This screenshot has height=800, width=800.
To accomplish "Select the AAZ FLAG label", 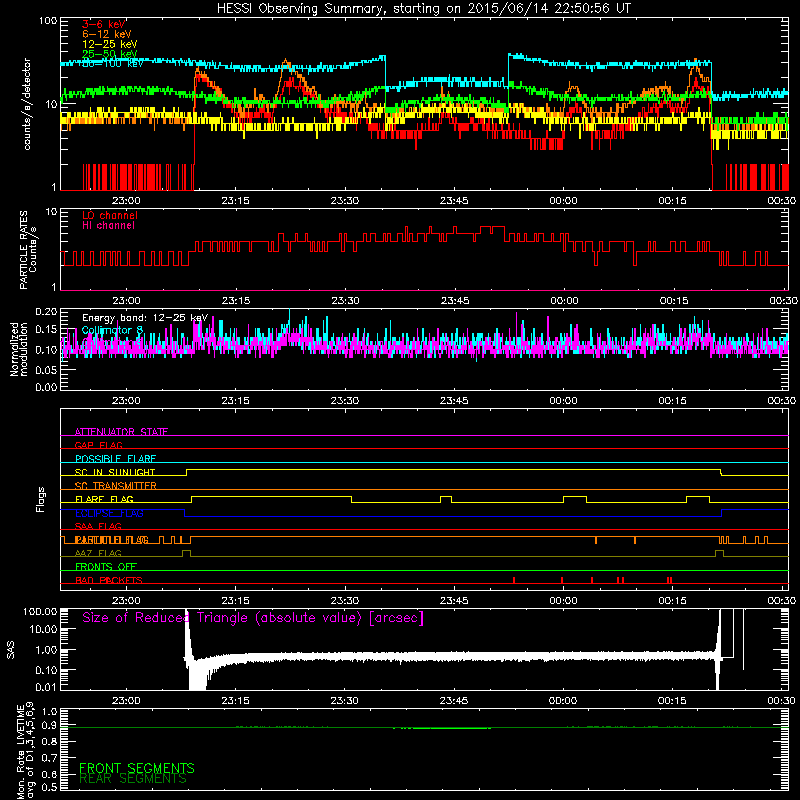I will [98, 553].
